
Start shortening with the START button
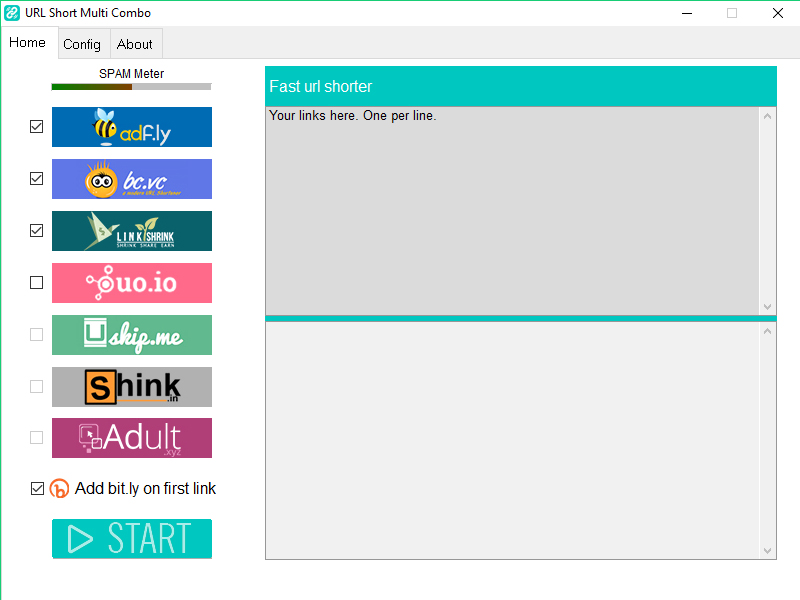coord(132,539)
